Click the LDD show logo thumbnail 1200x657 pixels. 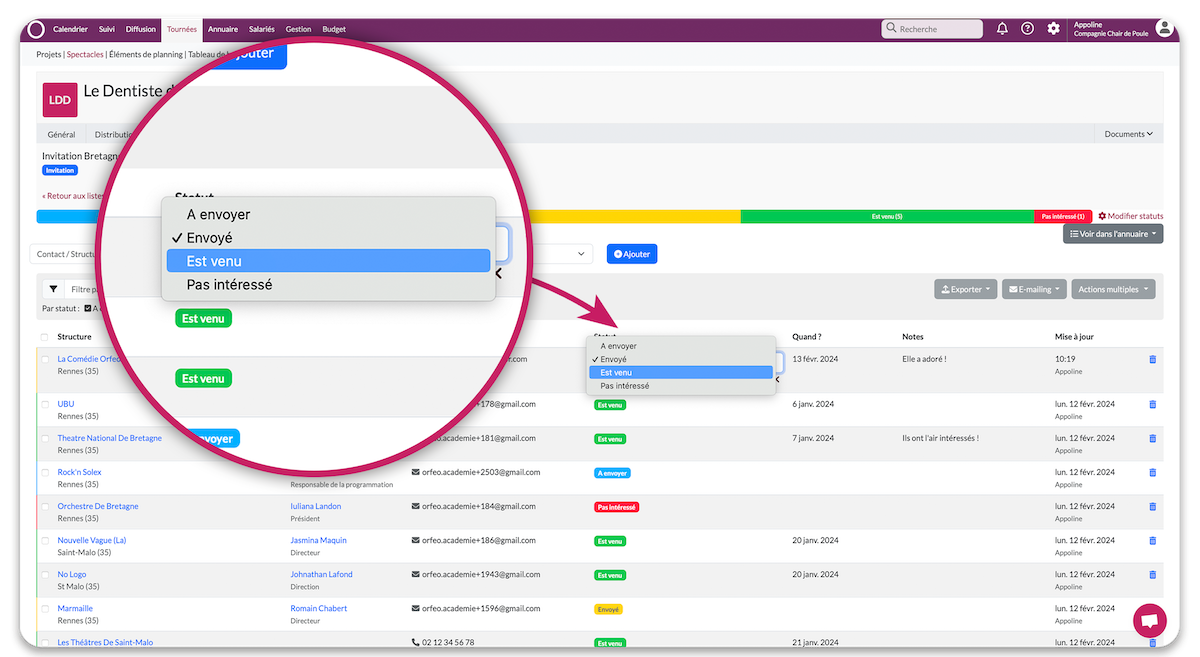tap(60, 100)
